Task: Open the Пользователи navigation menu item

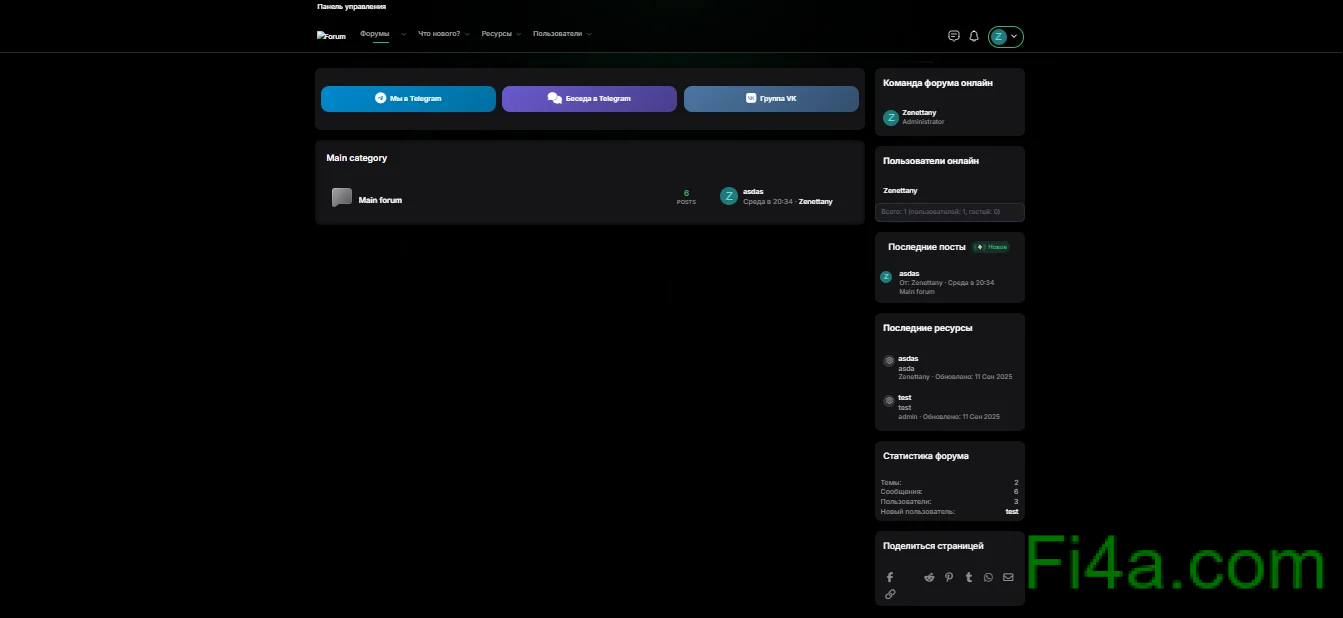Action: (x=557, y=34)
